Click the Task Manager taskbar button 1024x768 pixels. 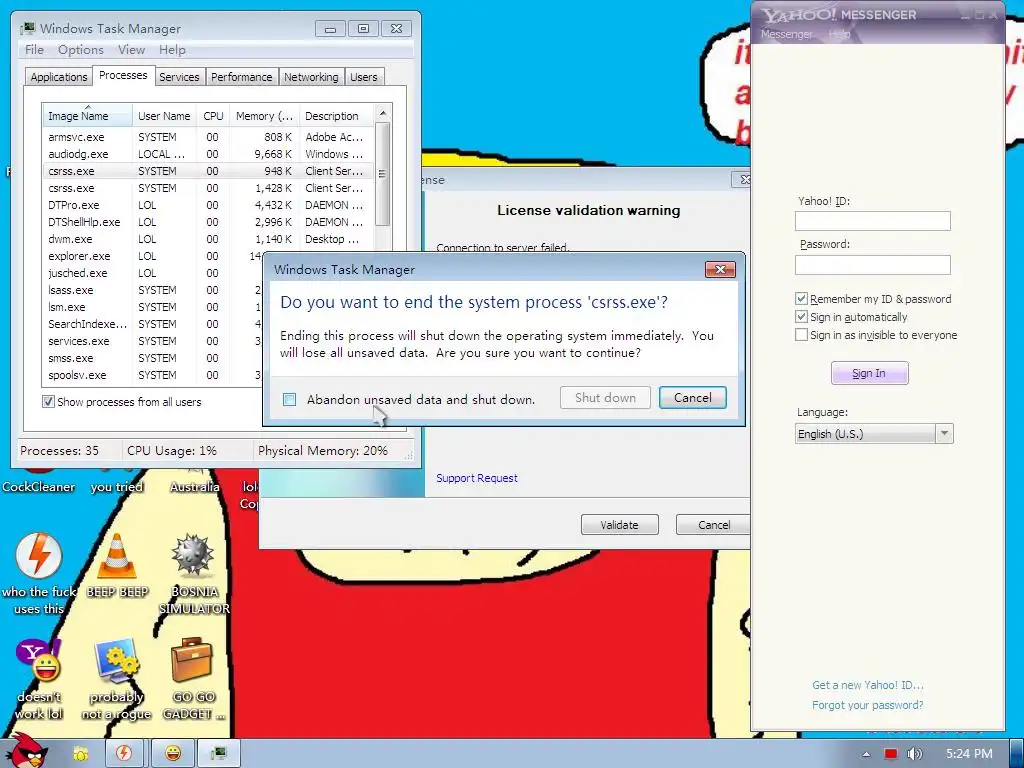coord(219,753)
